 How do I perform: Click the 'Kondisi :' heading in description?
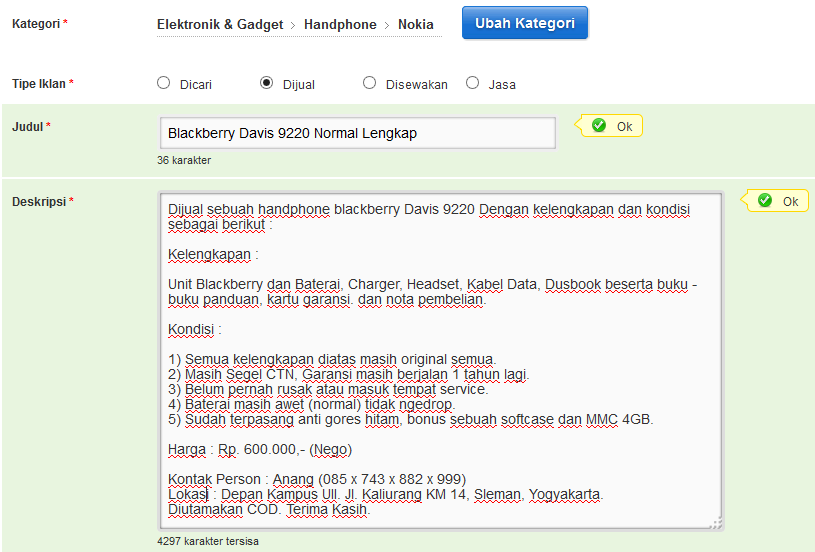[195, 330]
